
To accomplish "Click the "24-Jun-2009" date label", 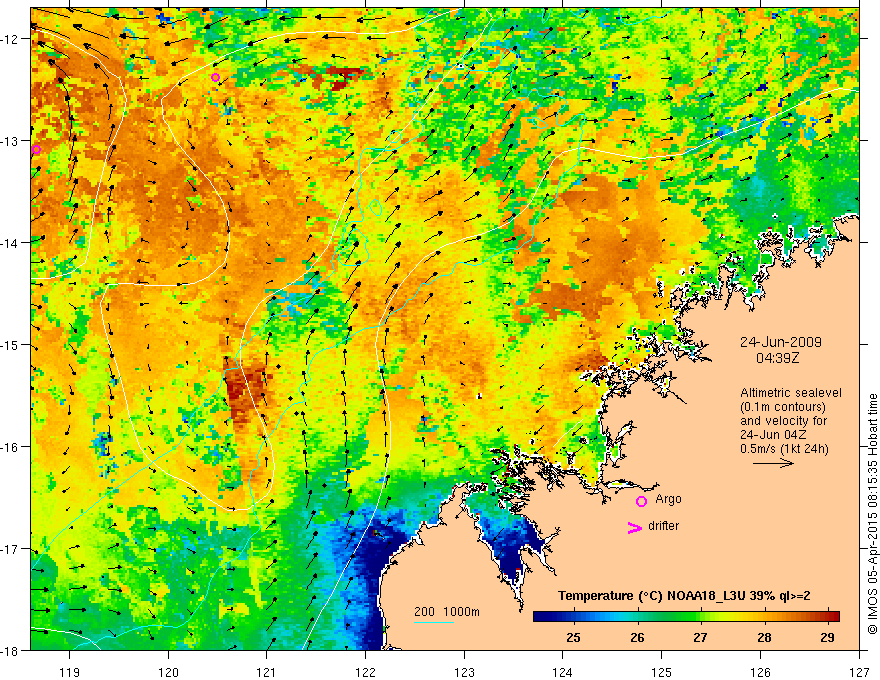I will [781, 342].
